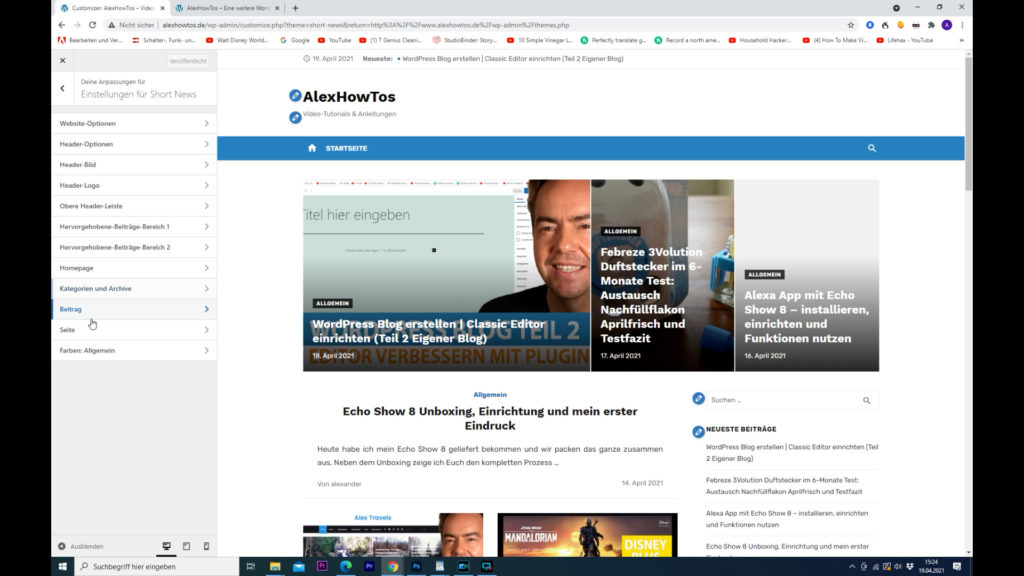This screenshot has width=1024, height=576.
Task: Expand the Website-Optionen section chevron
Action: 206,123
